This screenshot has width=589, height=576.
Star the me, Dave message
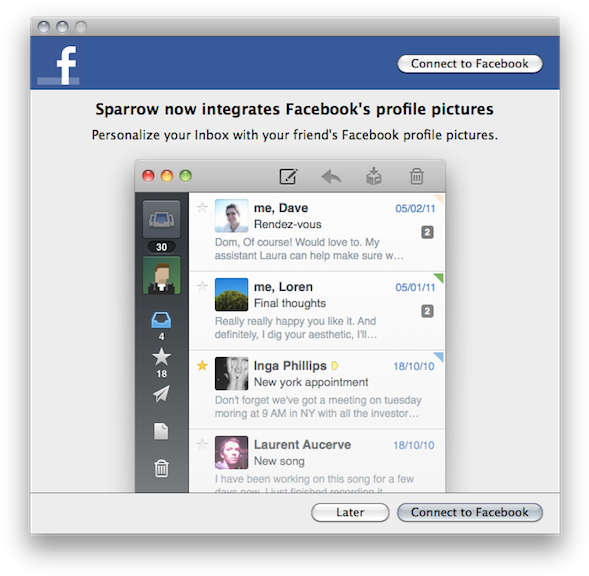[202, 207]
